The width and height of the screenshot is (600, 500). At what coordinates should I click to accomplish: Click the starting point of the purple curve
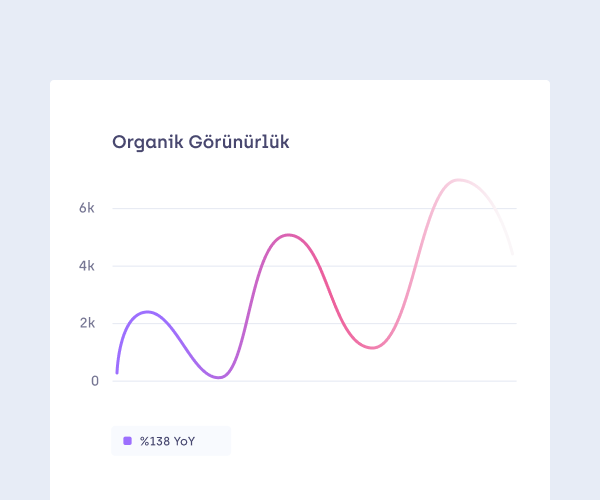pyautogui.click(x=117, y=372)
